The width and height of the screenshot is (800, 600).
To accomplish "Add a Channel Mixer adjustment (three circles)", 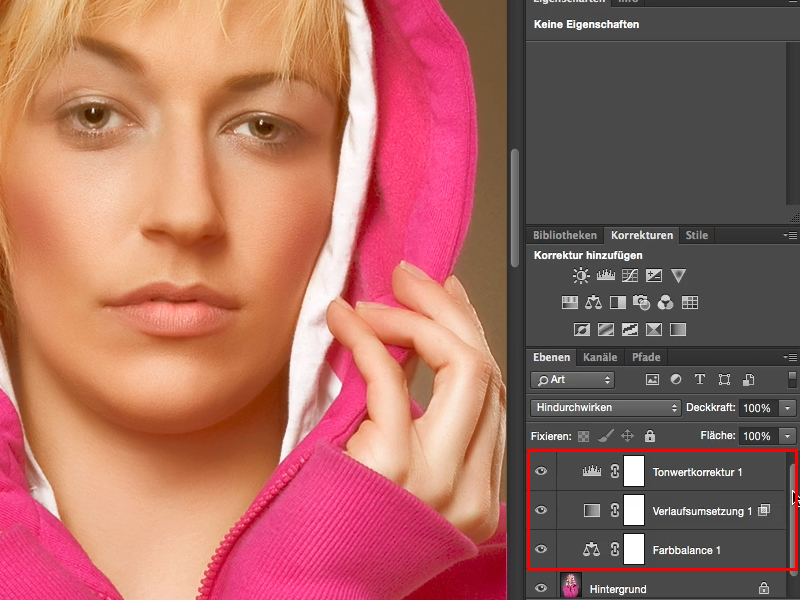I will pyautogui.click(x=665, y=303).
